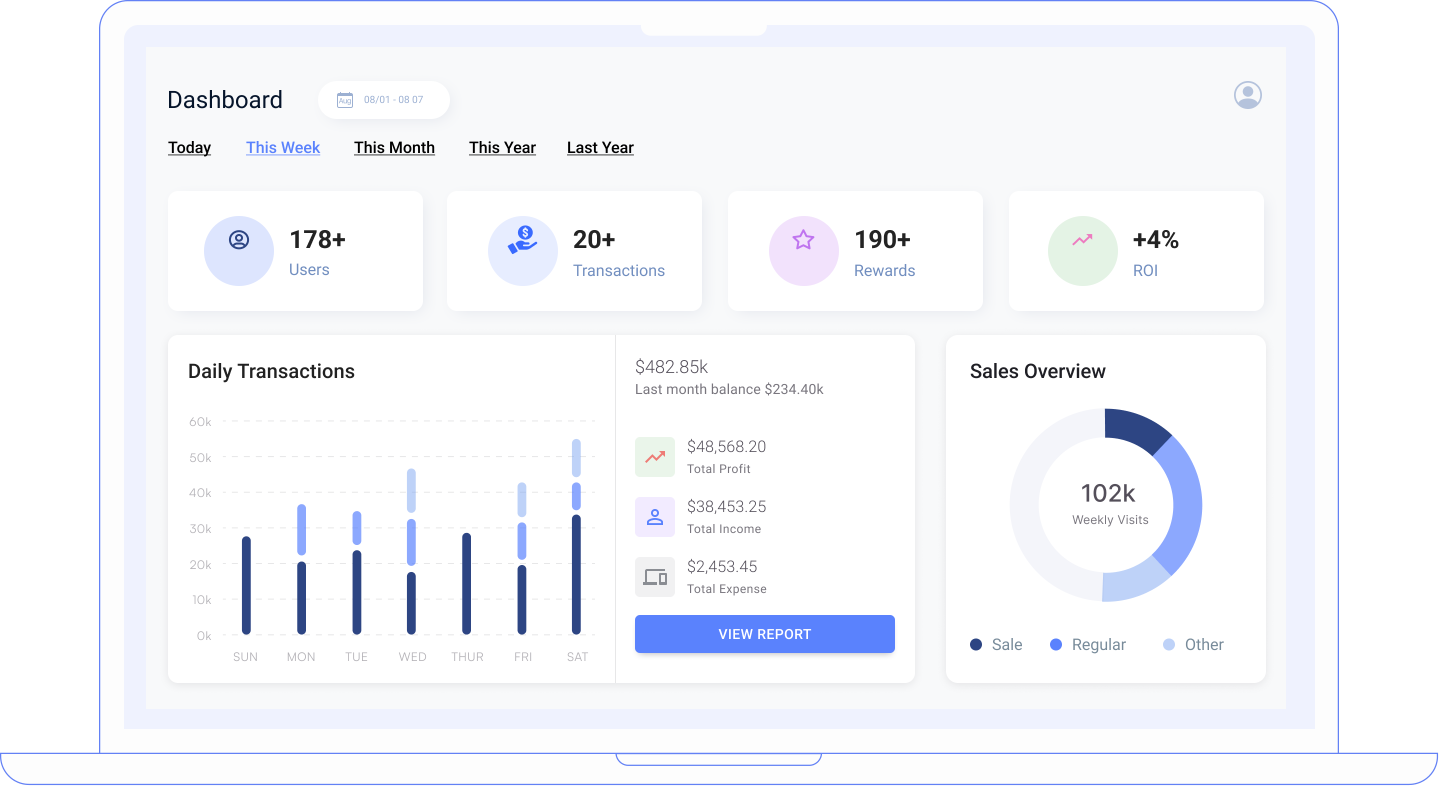The width and height of the screenshot is (1439, 786).
Task: Click the $48,568.20 Total Profit value
Action: coord(726,446)
